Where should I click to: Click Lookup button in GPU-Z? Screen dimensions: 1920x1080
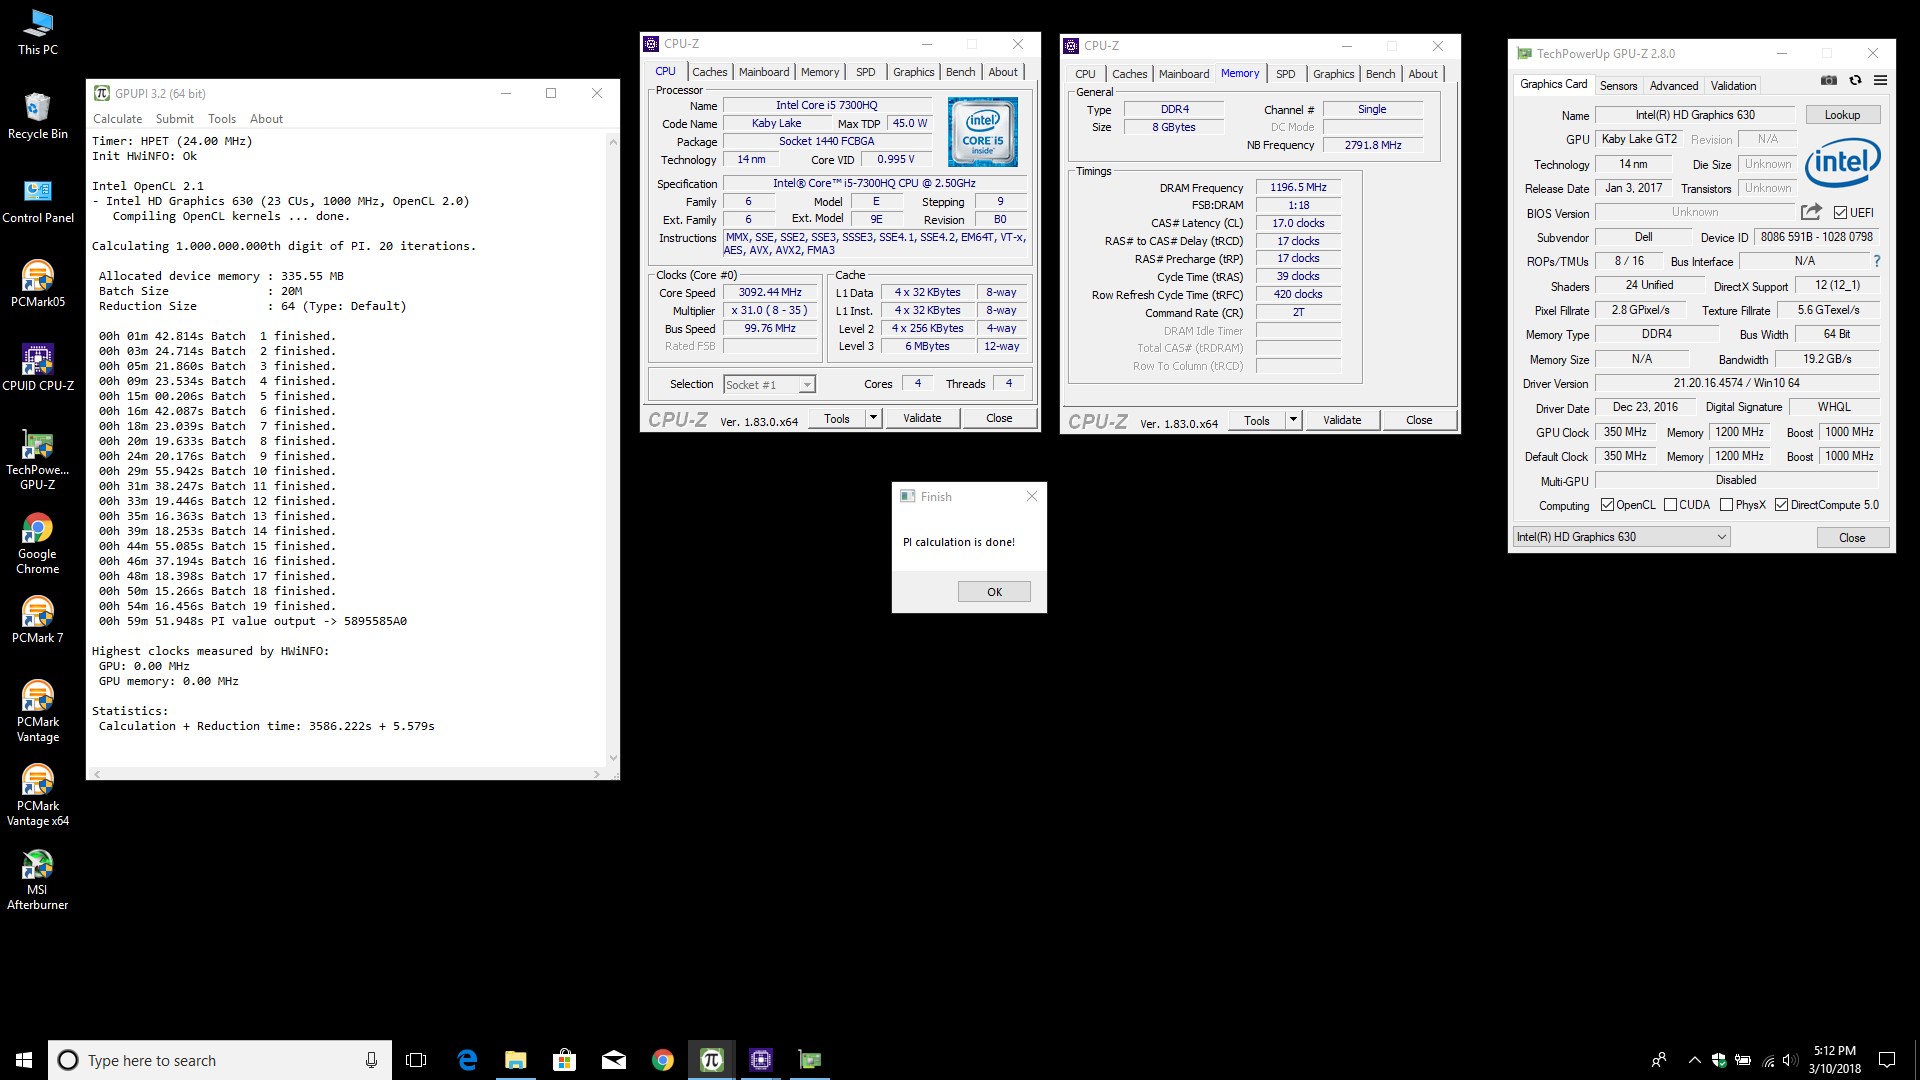(x=1842, y=115)
